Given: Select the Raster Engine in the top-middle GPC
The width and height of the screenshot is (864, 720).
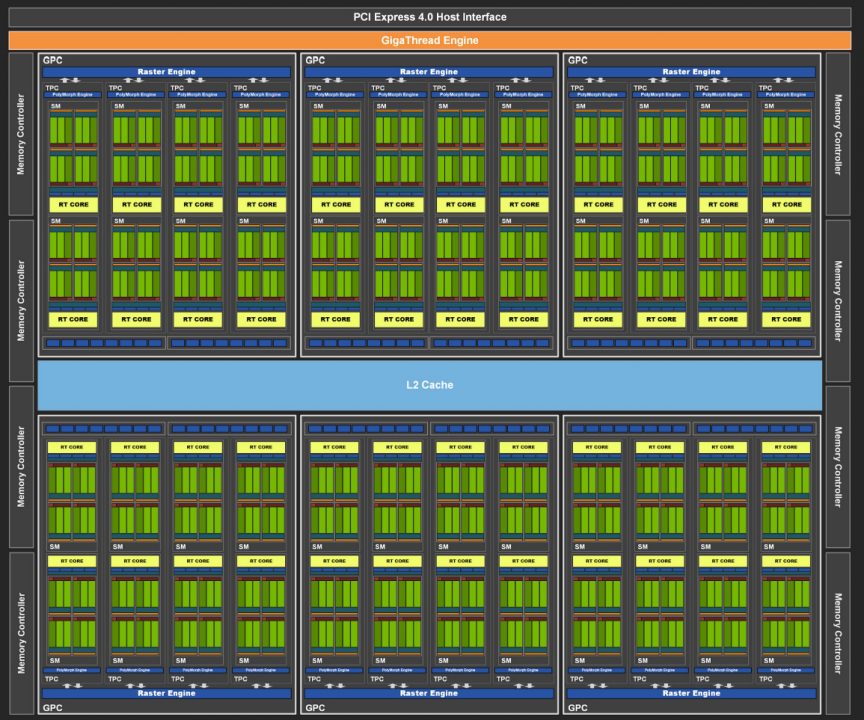Looking at the screenshot, I should click(x=429, y=72).
